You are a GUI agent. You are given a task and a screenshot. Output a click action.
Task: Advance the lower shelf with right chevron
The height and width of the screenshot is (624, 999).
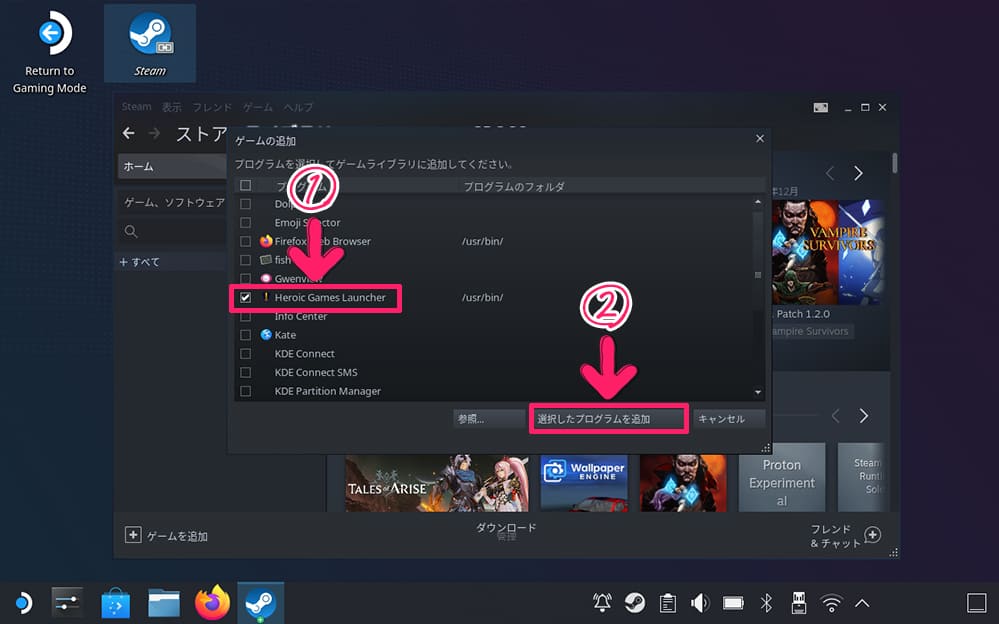pos(863,416)
